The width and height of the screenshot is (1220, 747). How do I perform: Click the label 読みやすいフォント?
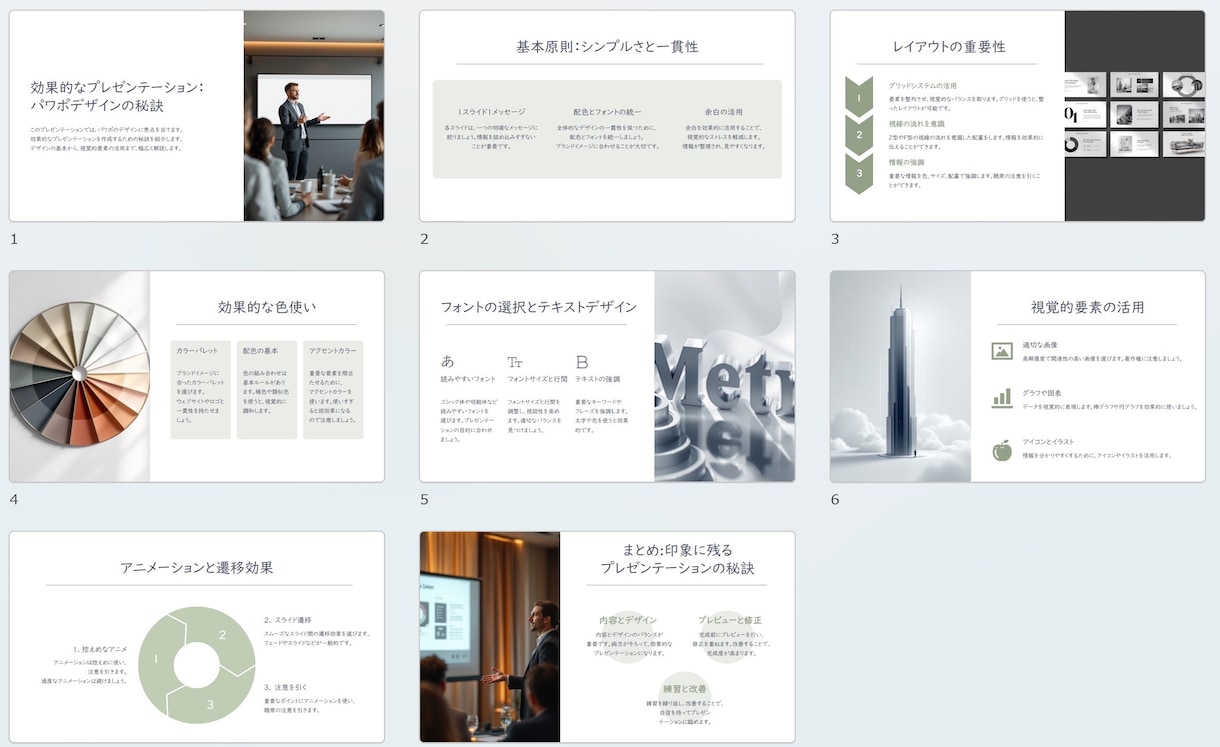[x=468, y=379]
